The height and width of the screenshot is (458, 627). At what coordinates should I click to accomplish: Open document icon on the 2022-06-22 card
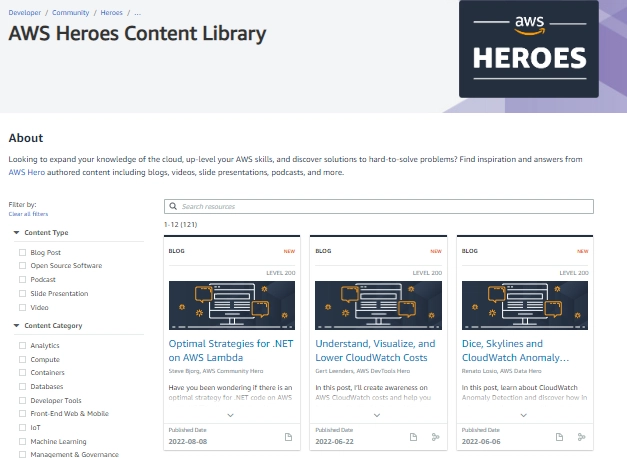pos(413,437)
